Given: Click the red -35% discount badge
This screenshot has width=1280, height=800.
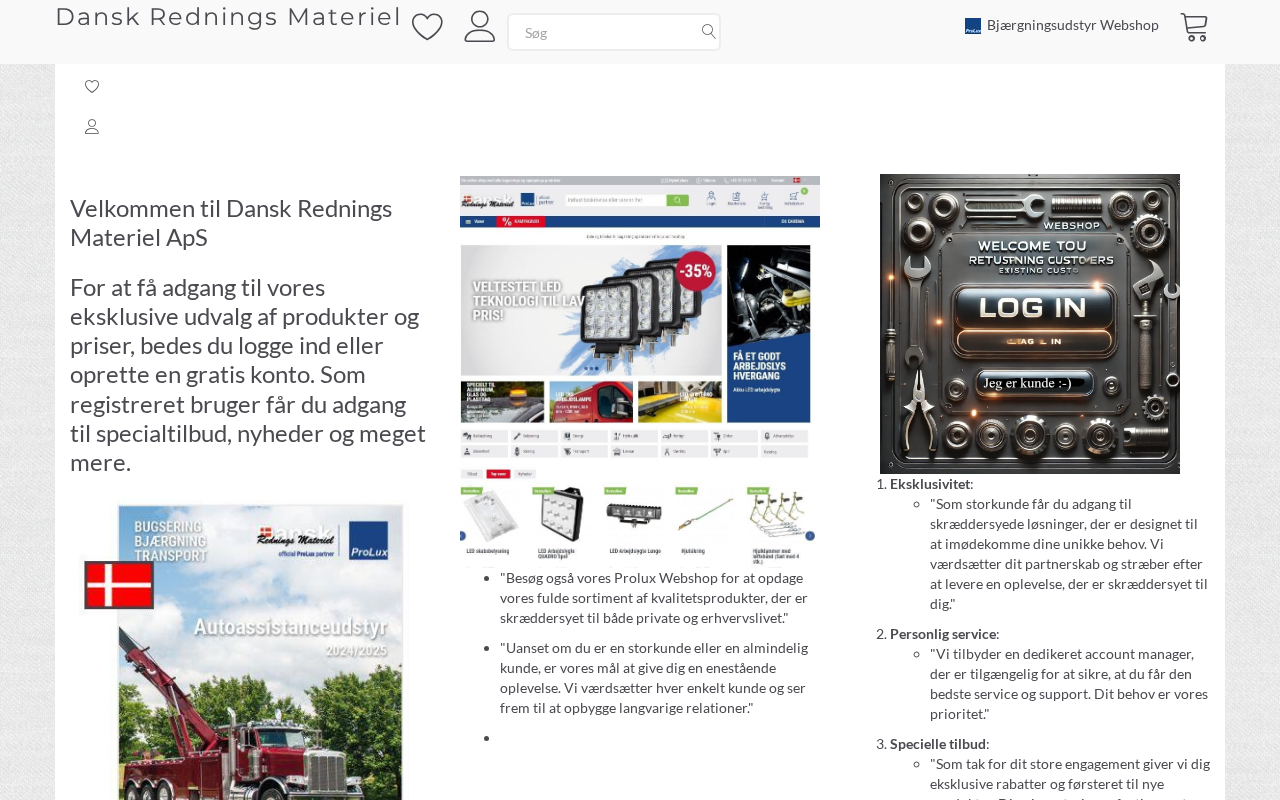Looking at the screenshot, I should click(x=695, y=271).
